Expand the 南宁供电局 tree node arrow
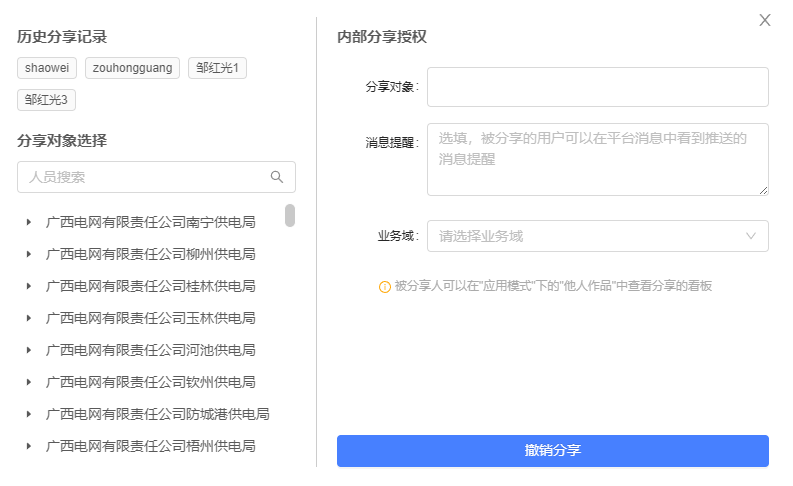This screenshot has width=793, height=486. coord(29,222)
